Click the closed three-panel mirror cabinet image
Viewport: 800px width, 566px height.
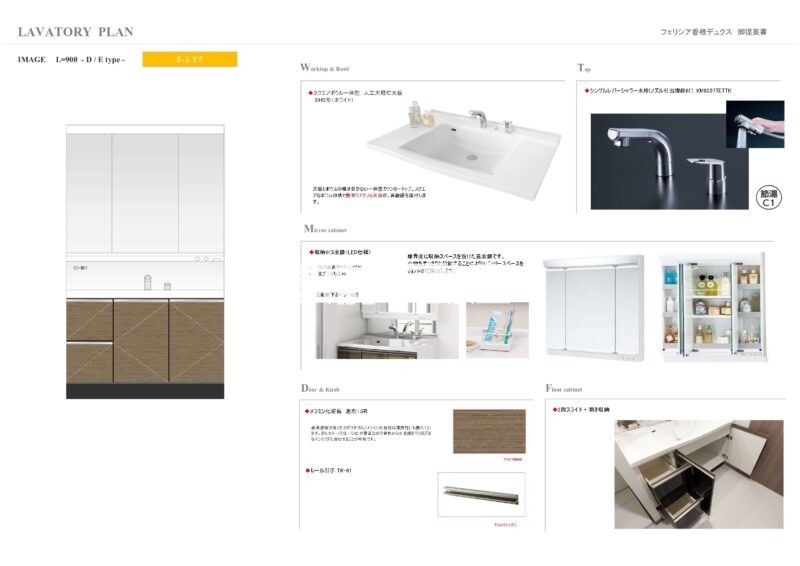click(594, 307)
